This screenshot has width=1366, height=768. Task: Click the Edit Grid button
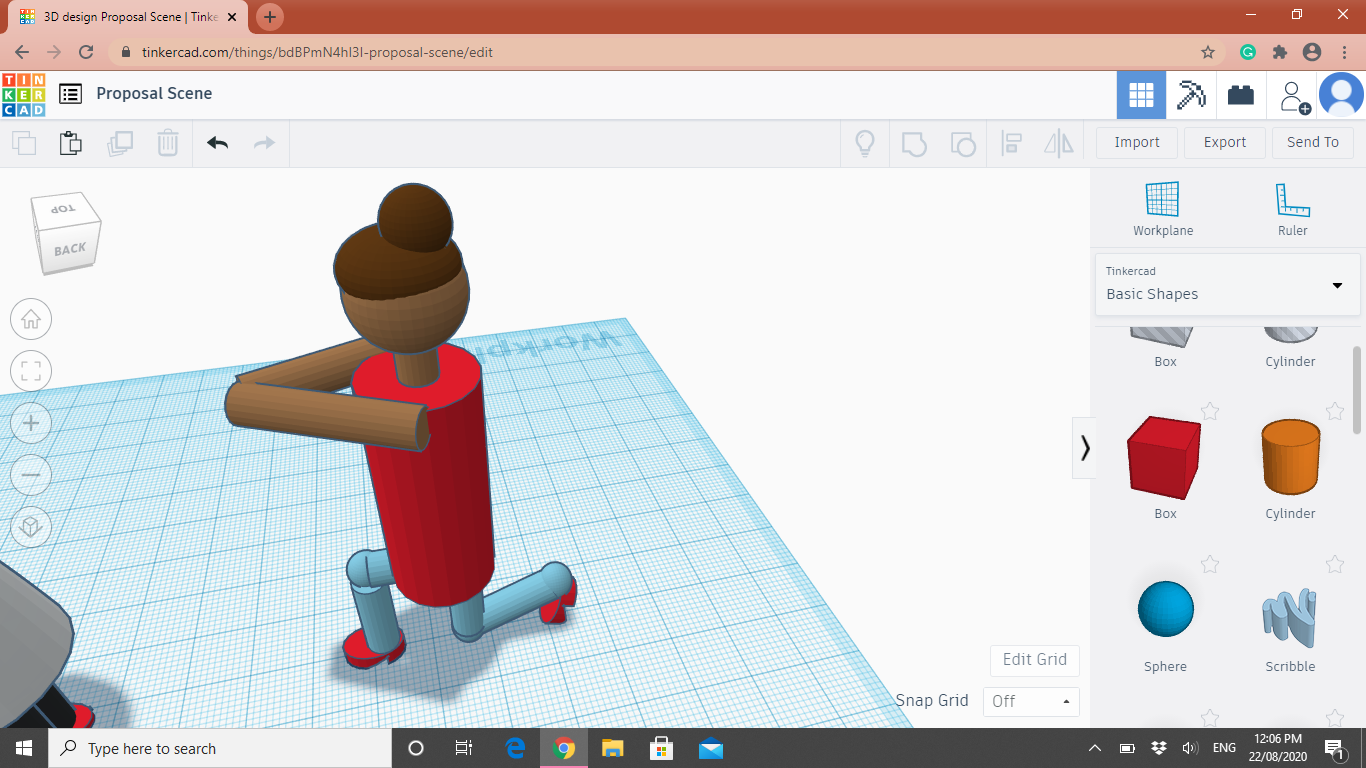(1035, 659)
